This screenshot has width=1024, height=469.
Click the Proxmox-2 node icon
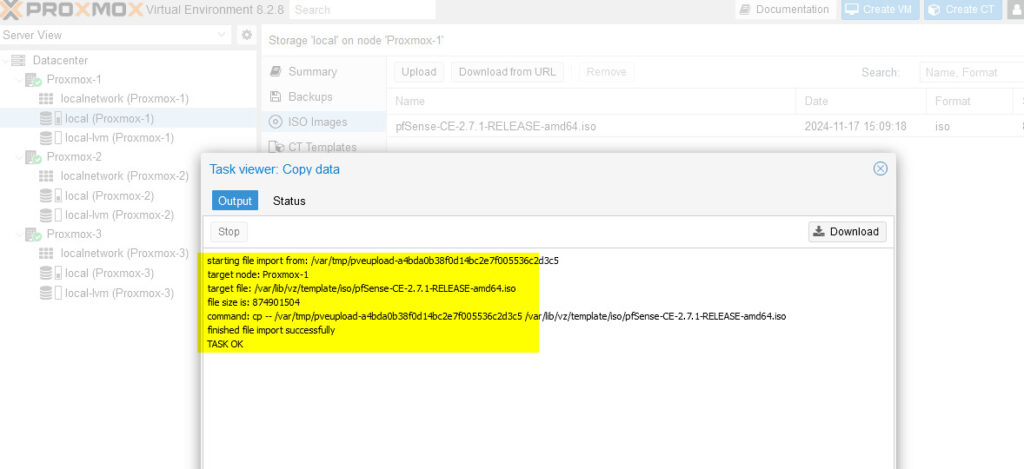pyautogui.click(x=33, y=157)
